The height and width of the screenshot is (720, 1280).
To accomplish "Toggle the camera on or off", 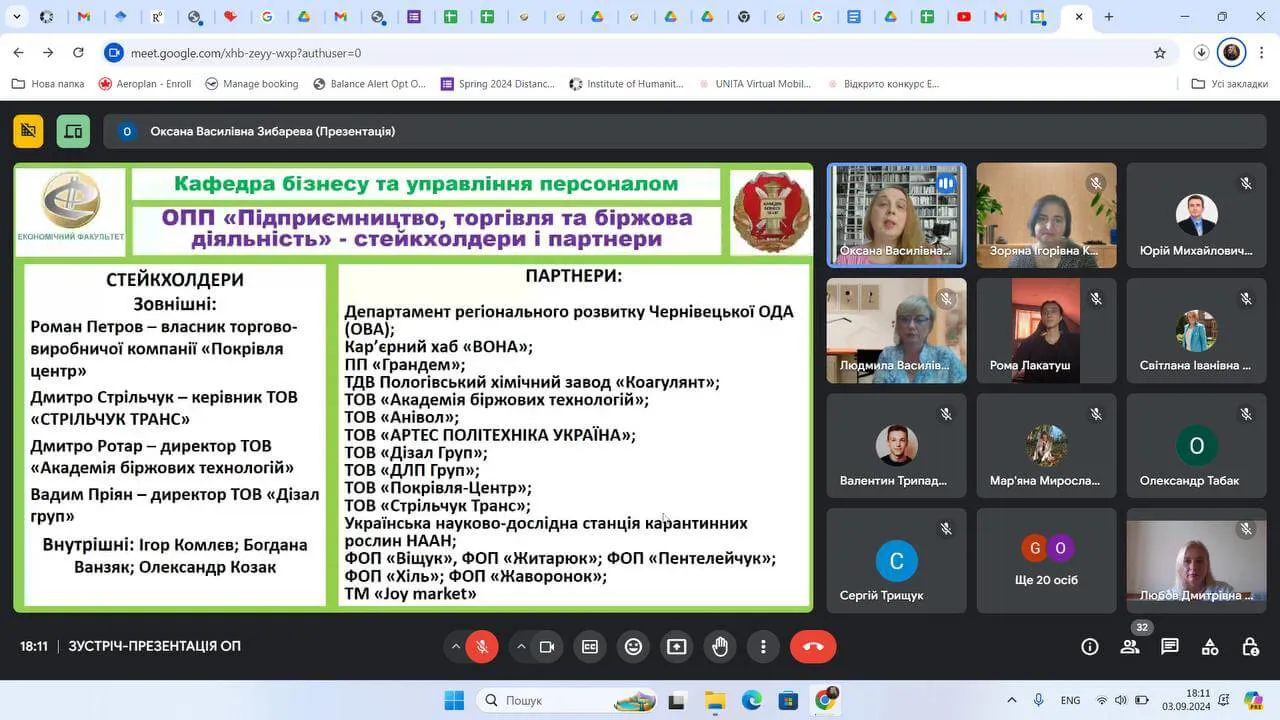I will (x=547, y=647).
